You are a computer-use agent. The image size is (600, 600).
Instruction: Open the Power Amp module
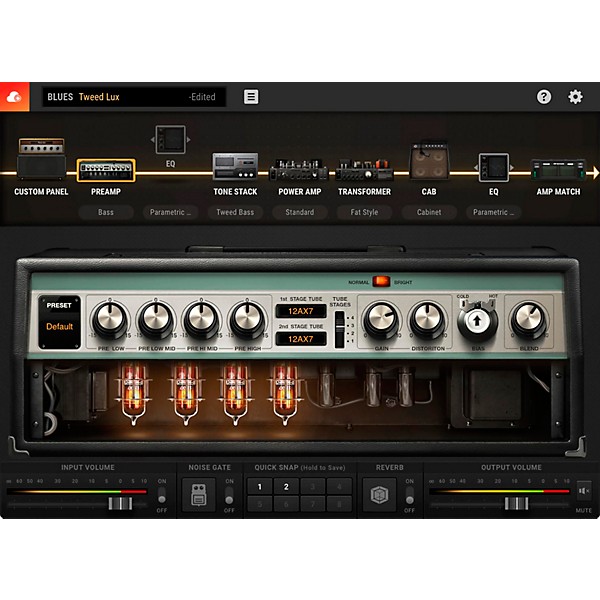(298, 169)
